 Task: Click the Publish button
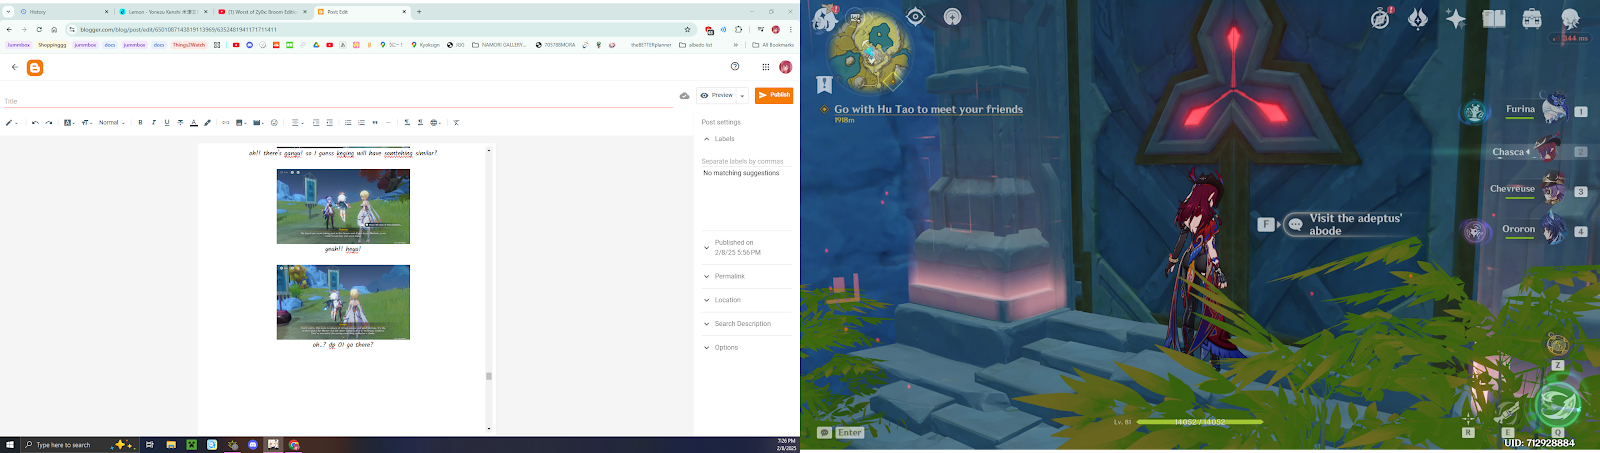click(x=774, y=95)
